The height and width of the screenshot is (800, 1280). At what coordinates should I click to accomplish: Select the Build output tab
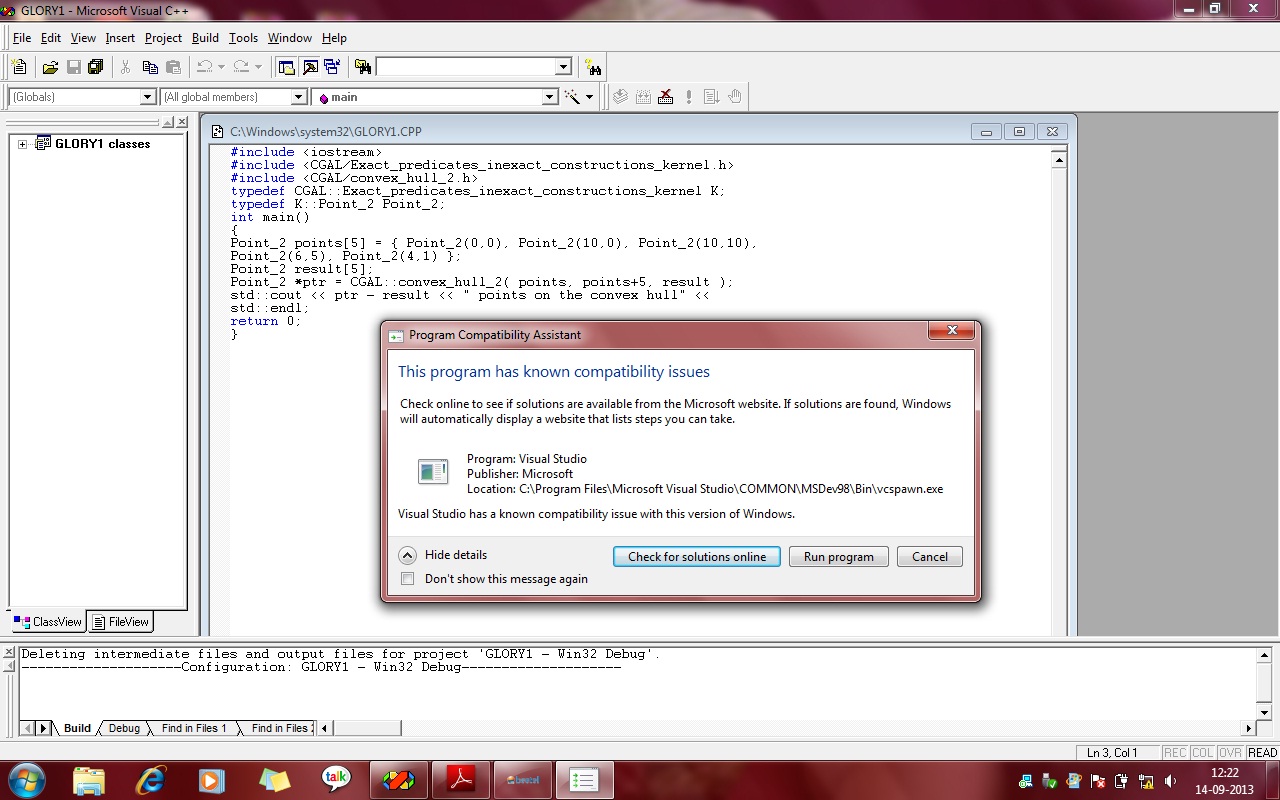(77, 728)
